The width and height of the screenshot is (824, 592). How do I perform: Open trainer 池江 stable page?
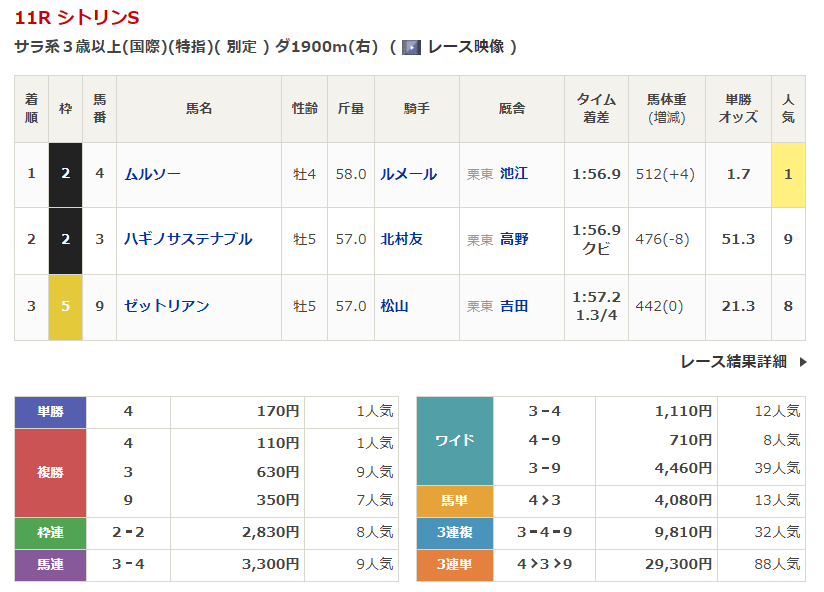pos(514,174)
